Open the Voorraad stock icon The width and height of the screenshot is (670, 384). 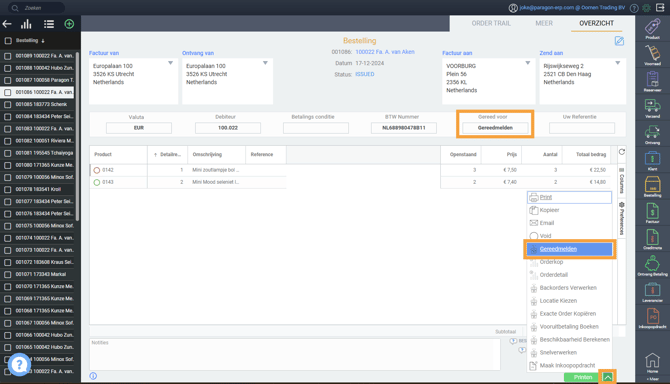tap(652, 55)
